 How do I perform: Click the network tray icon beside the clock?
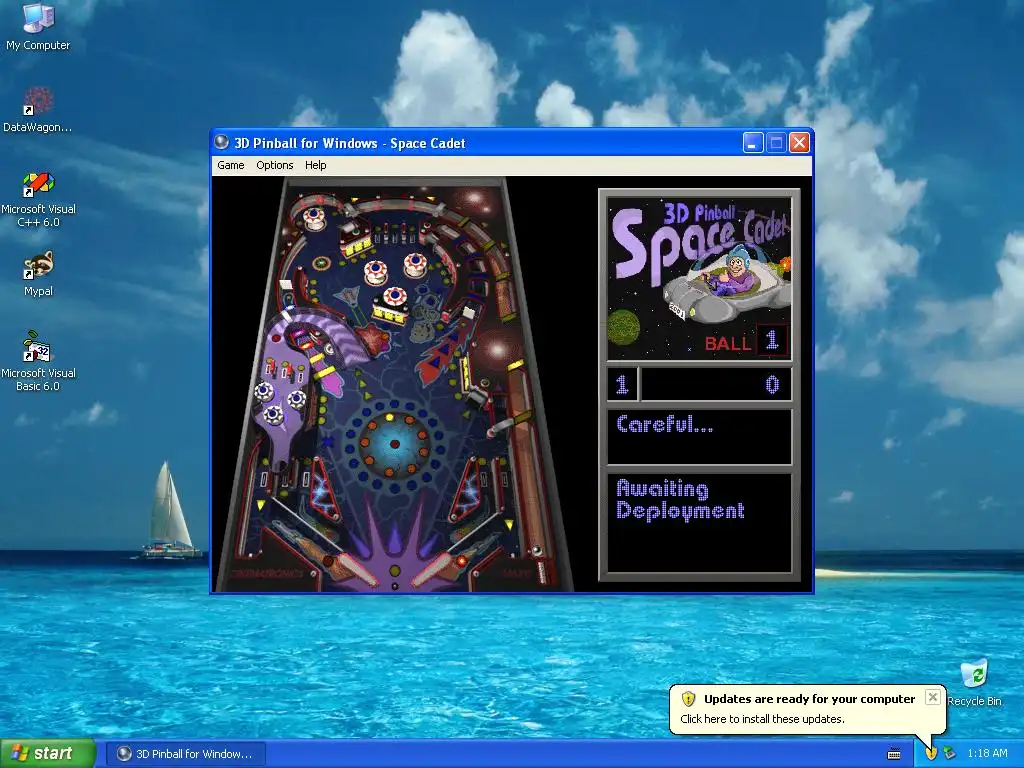click(x=950, y=754)
